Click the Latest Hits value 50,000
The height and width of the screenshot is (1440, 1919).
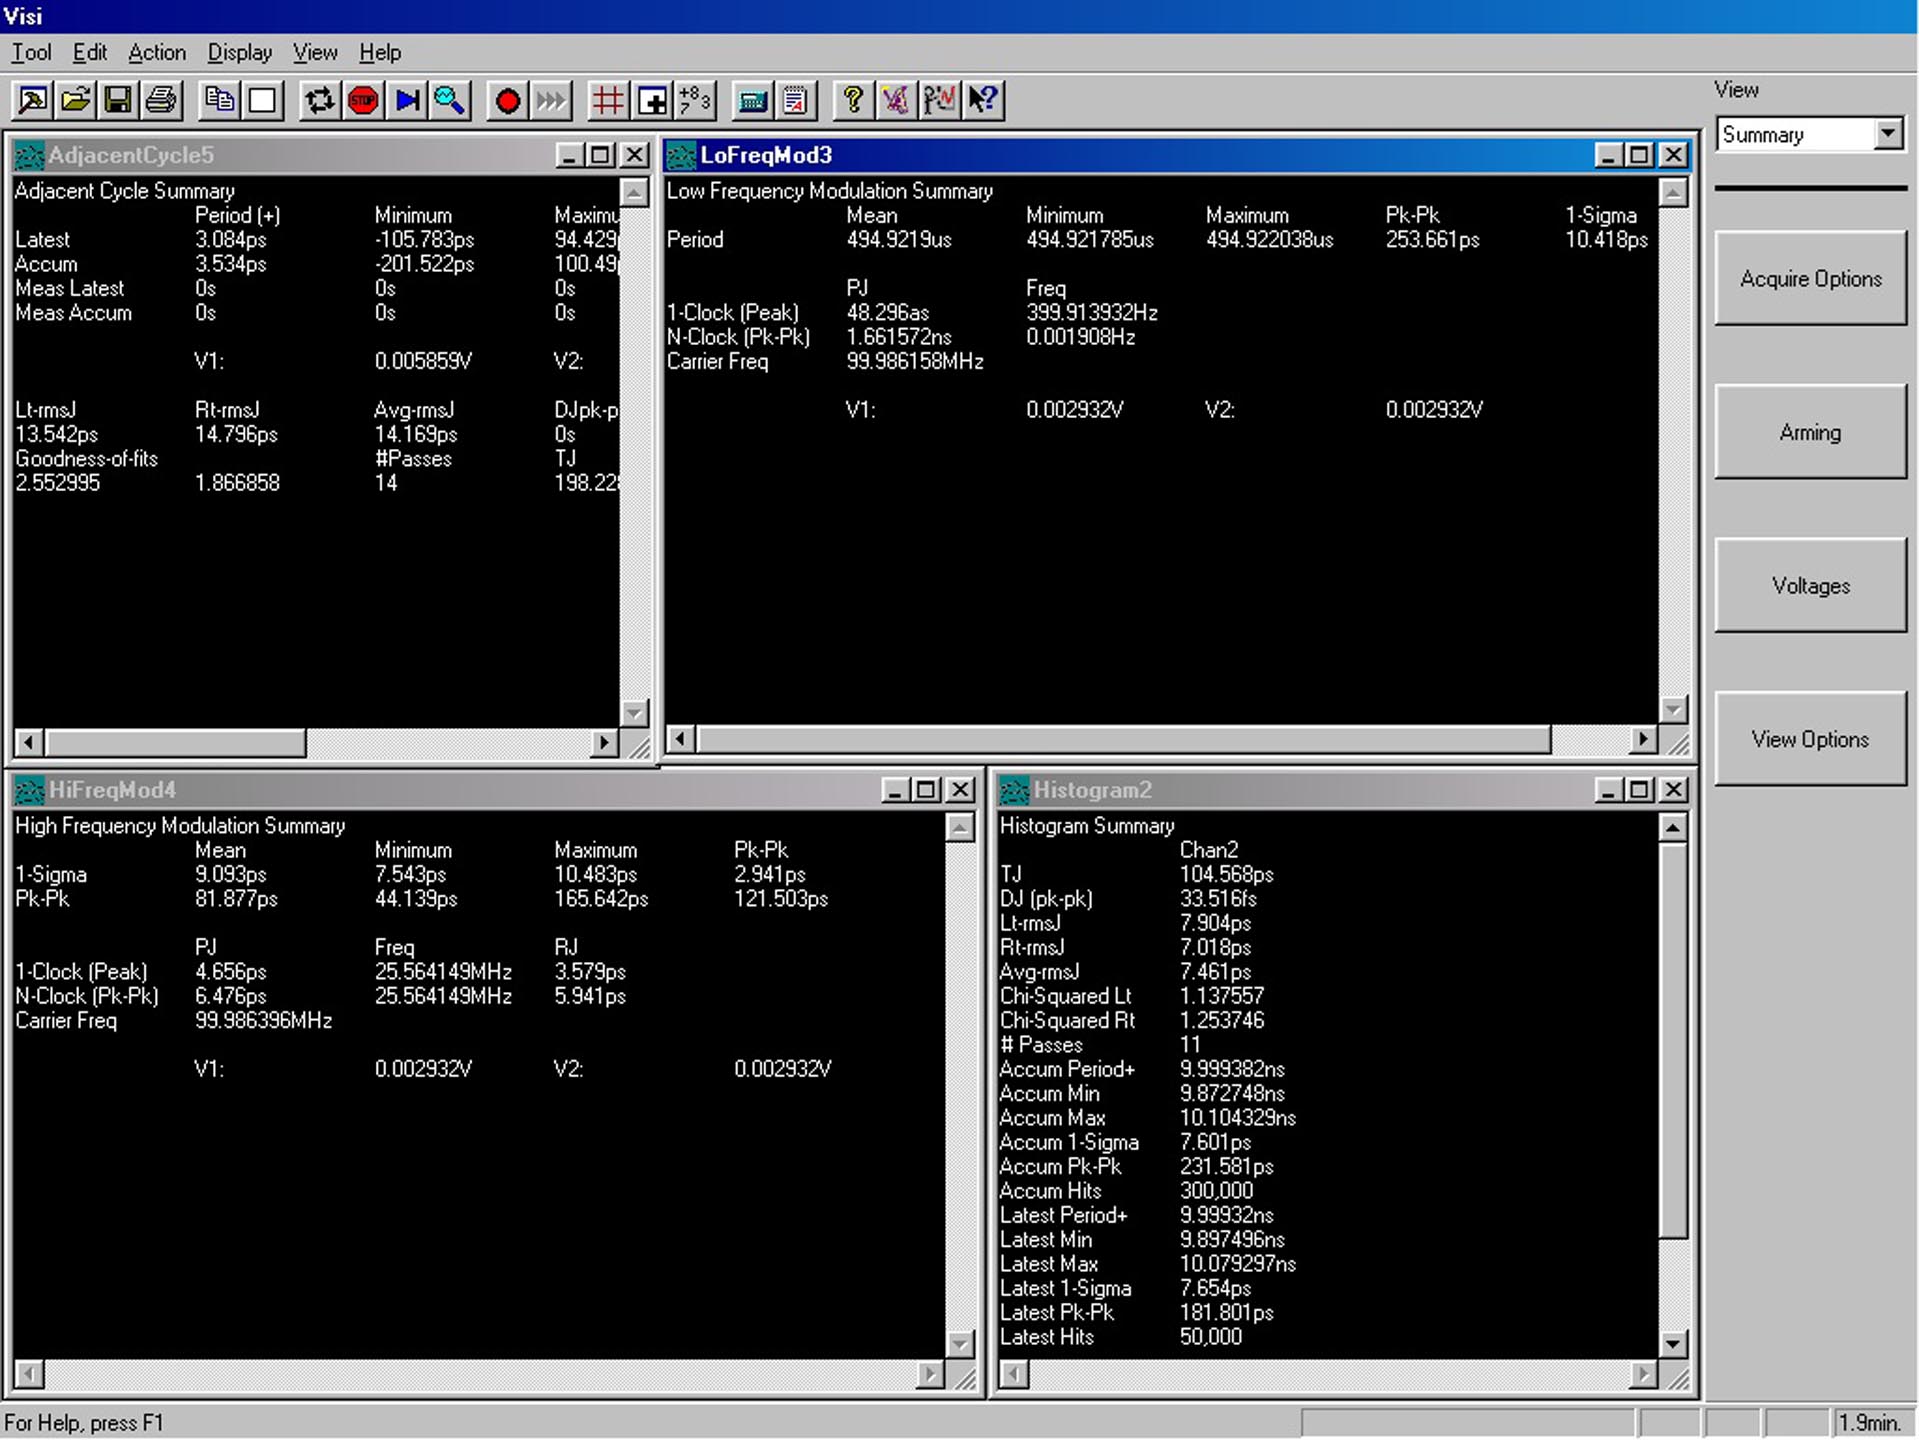pos(1210,1337)
